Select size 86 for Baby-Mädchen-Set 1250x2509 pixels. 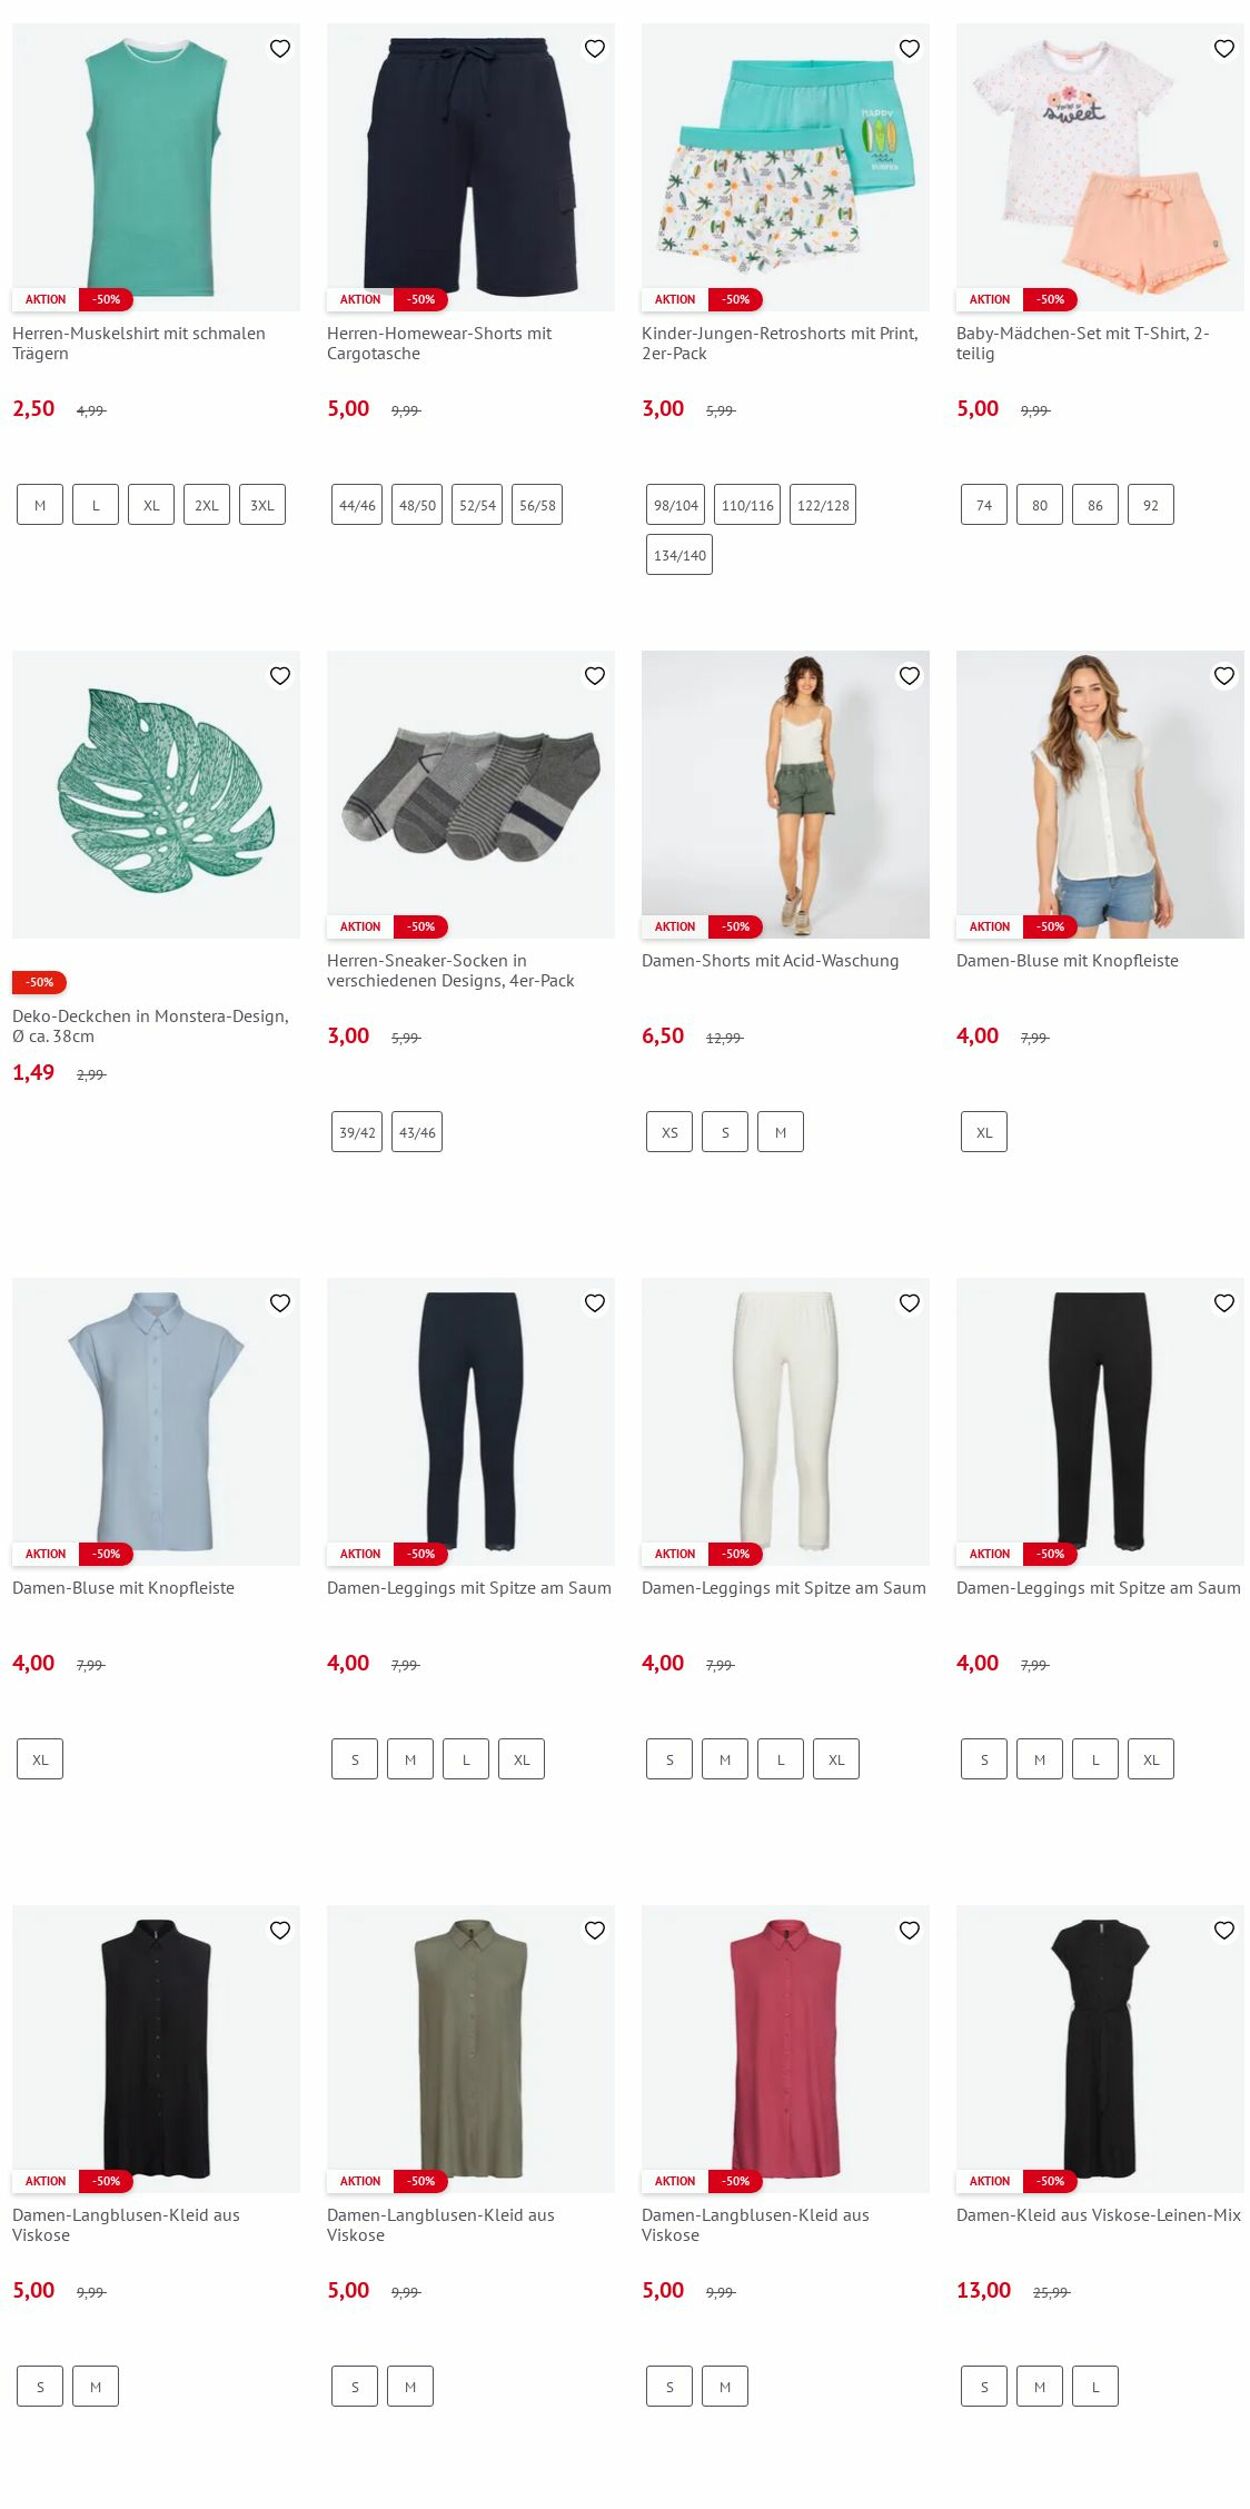click(1095, 505)
